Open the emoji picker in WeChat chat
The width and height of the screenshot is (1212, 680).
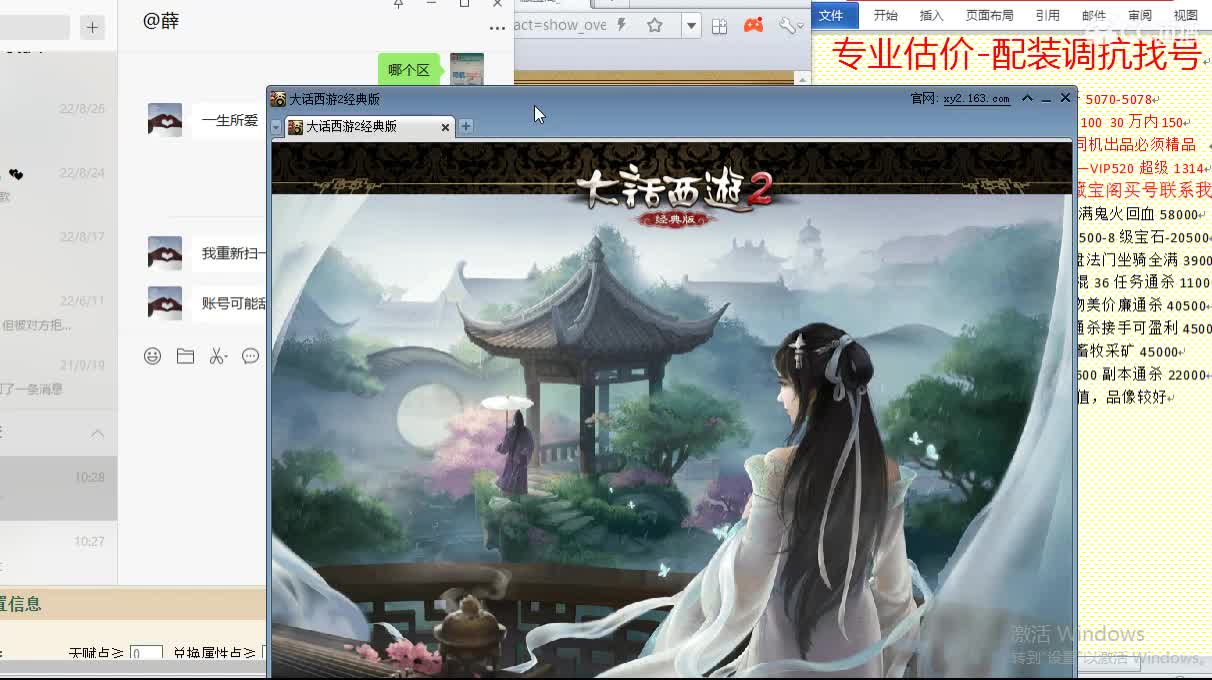152,356
